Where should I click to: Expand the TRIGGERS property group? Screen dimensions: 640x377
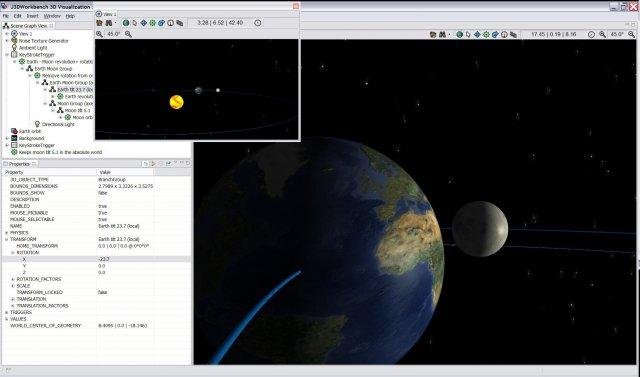(6, 312)
